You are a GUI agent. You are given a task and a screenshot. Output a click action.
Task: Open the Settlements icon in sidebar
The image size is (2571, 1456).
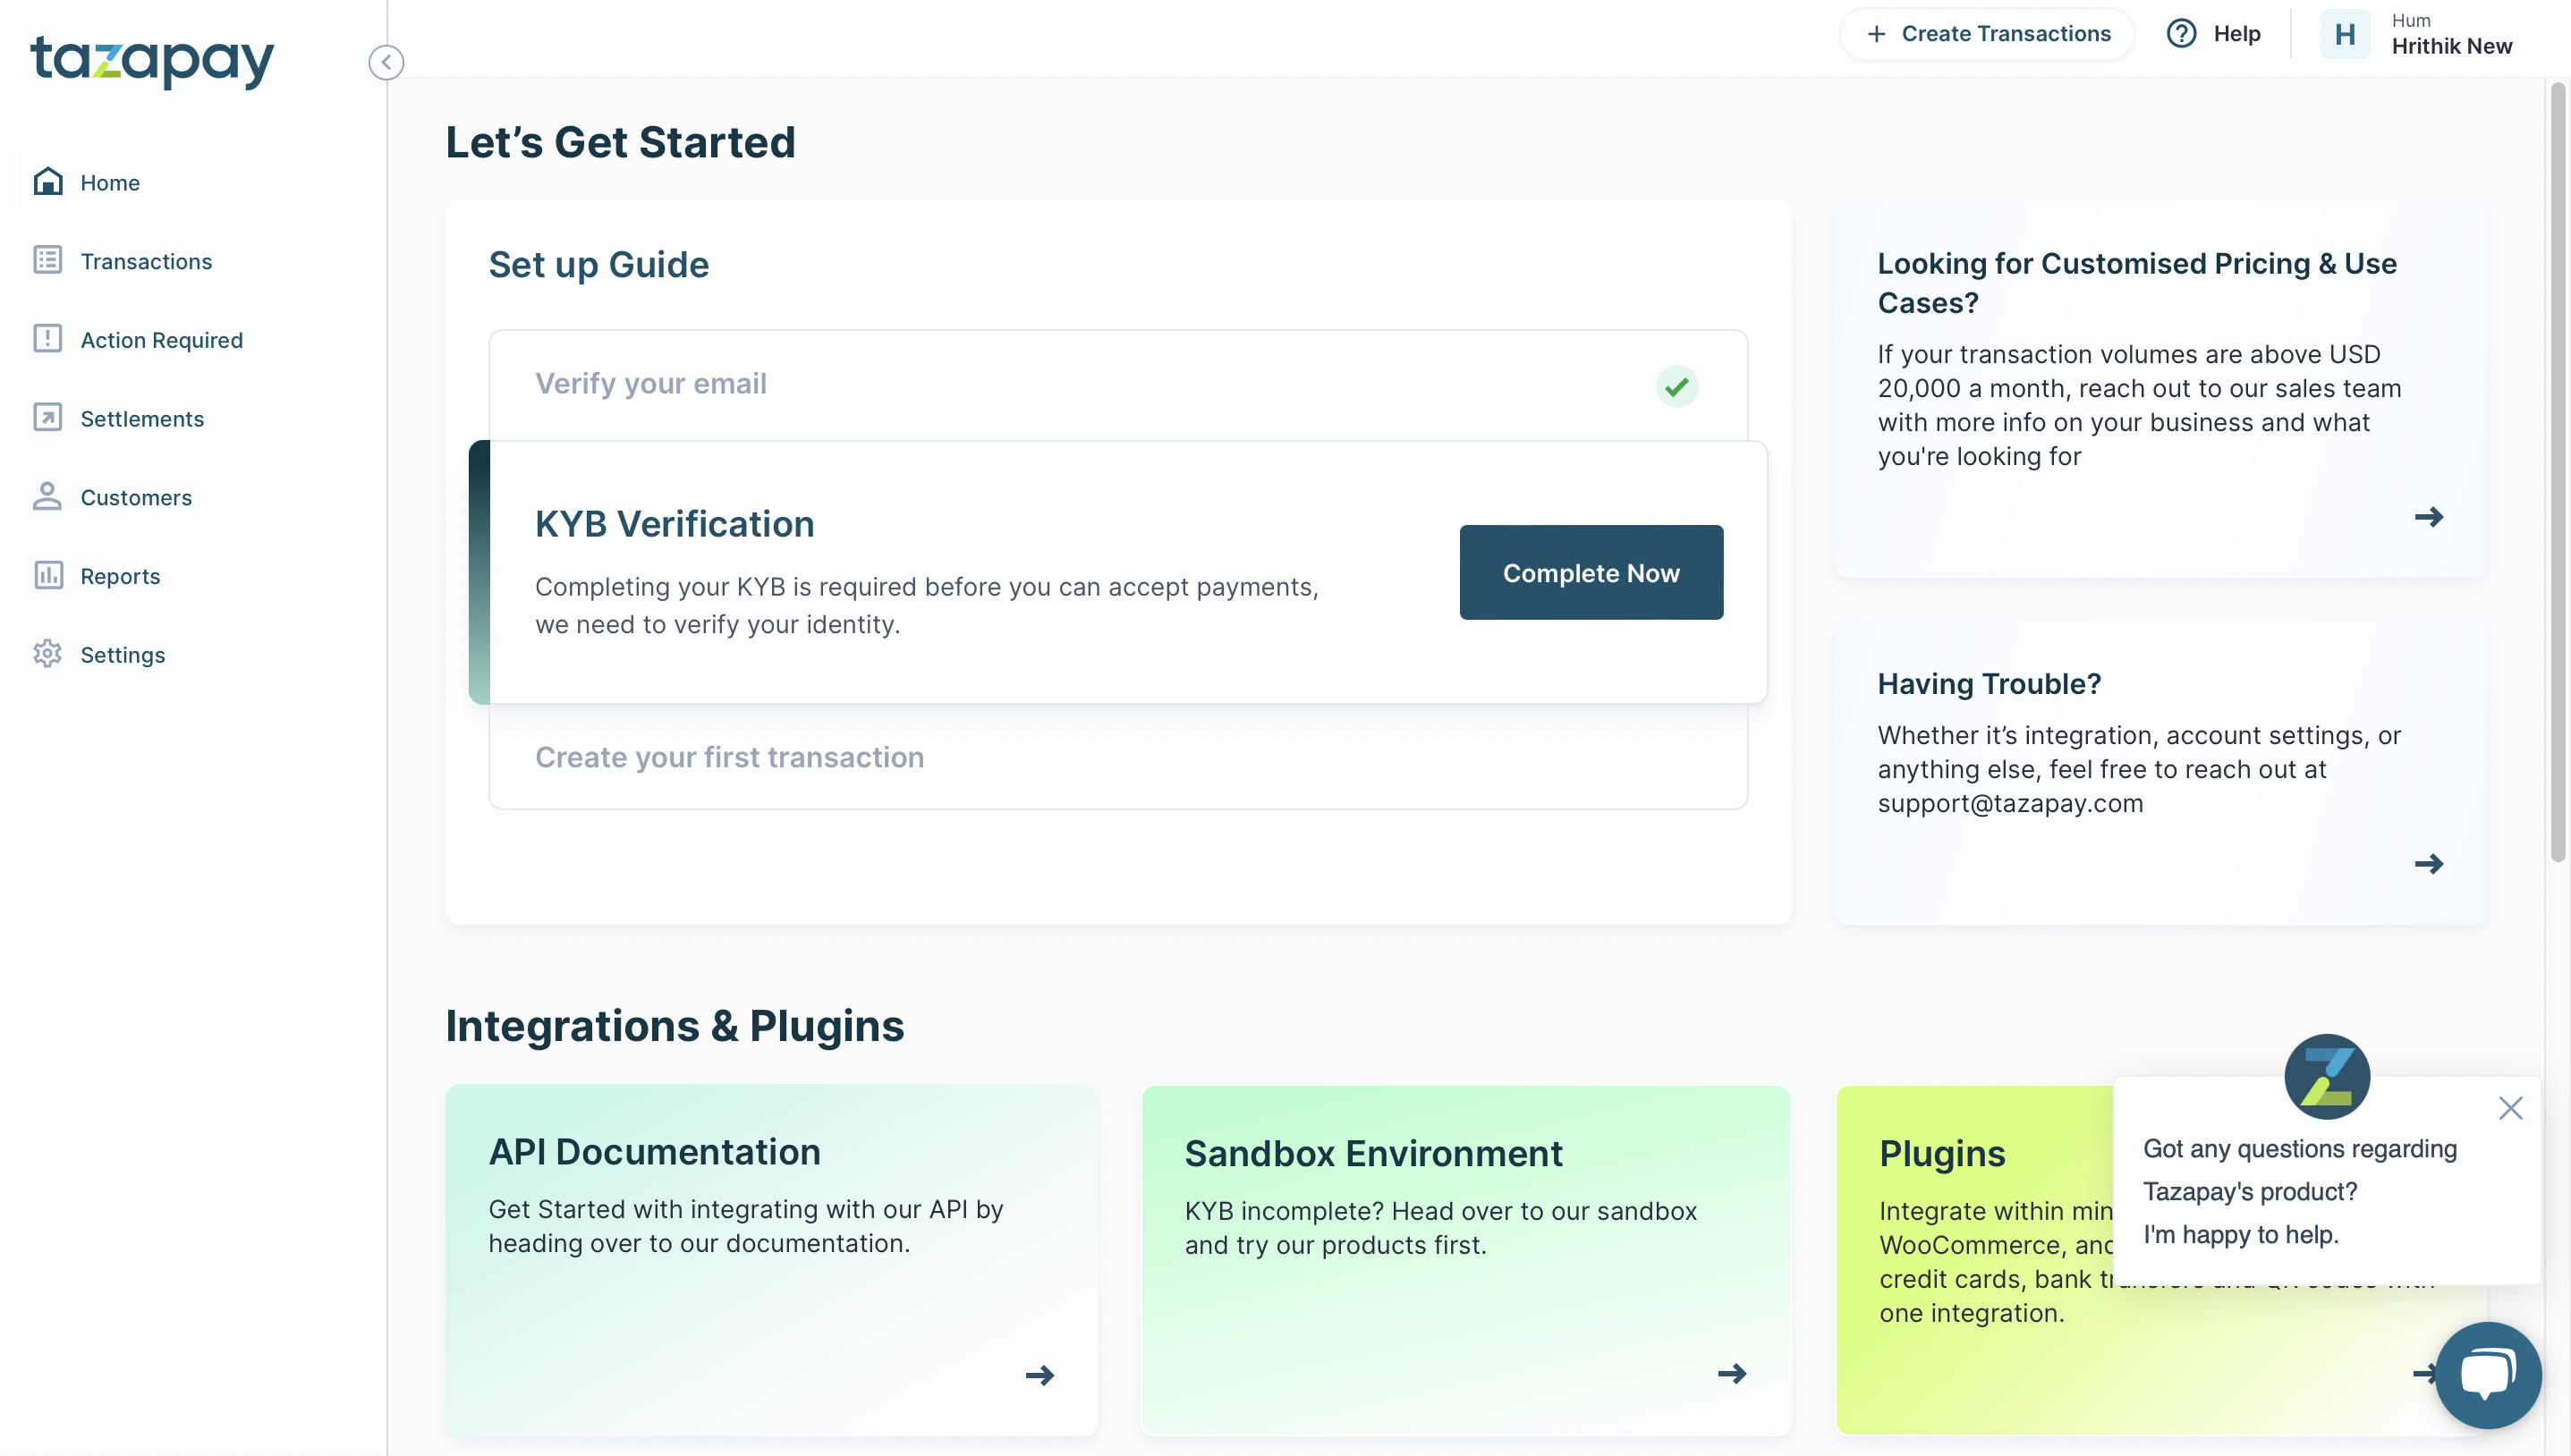coord(47,418)
